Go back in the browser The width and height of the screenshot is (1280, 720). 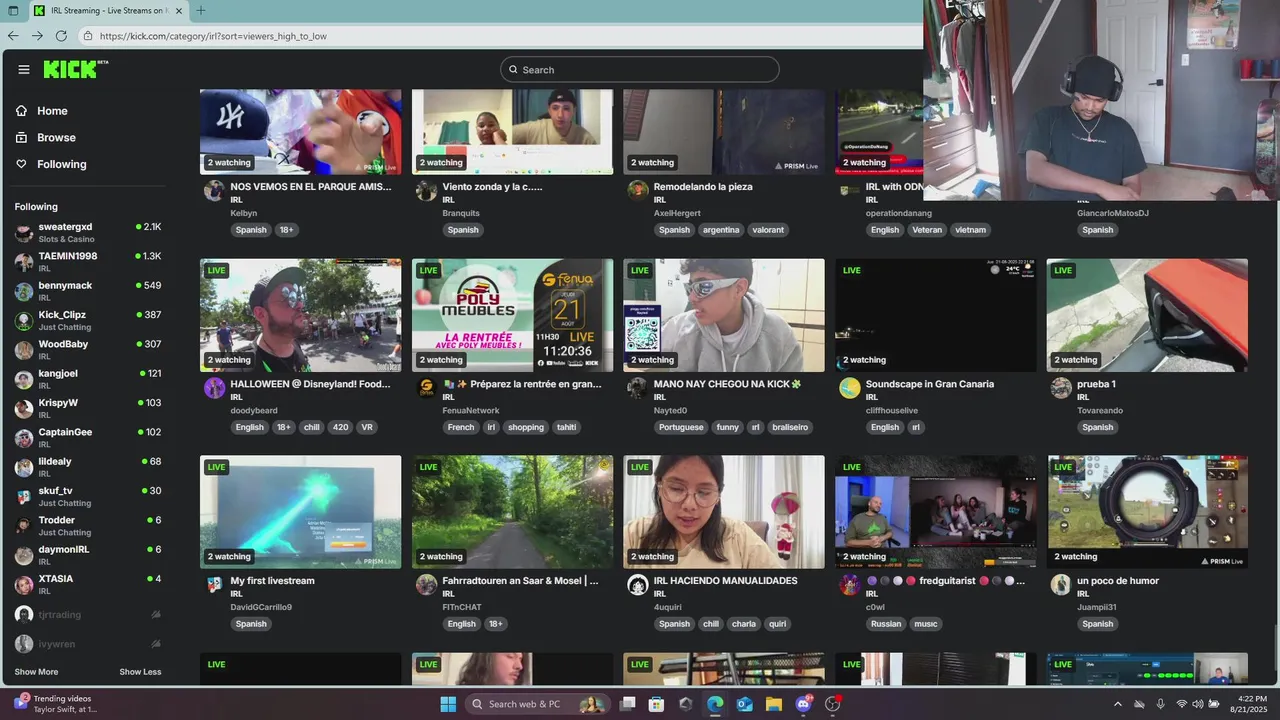[x=13, y=36]
